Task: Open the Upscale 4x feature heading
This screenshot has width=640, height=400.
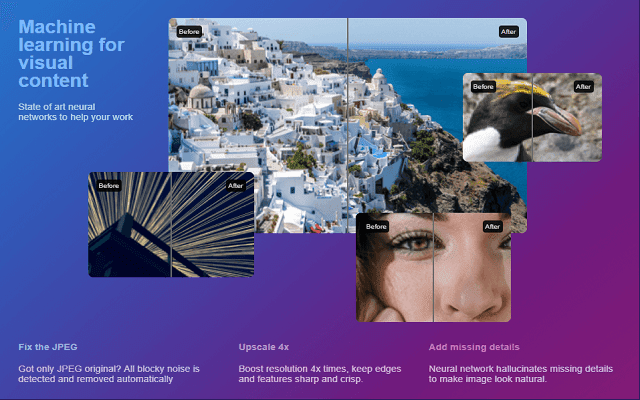Action: pos(264,347)
